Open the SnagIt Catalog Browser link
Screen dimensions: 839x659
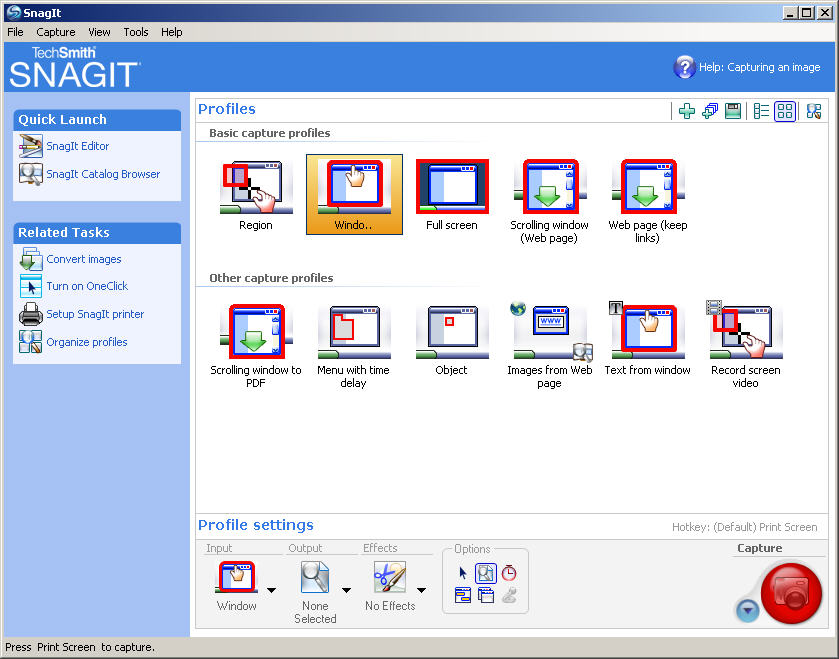pyautogui.click(x=103, y=174)
